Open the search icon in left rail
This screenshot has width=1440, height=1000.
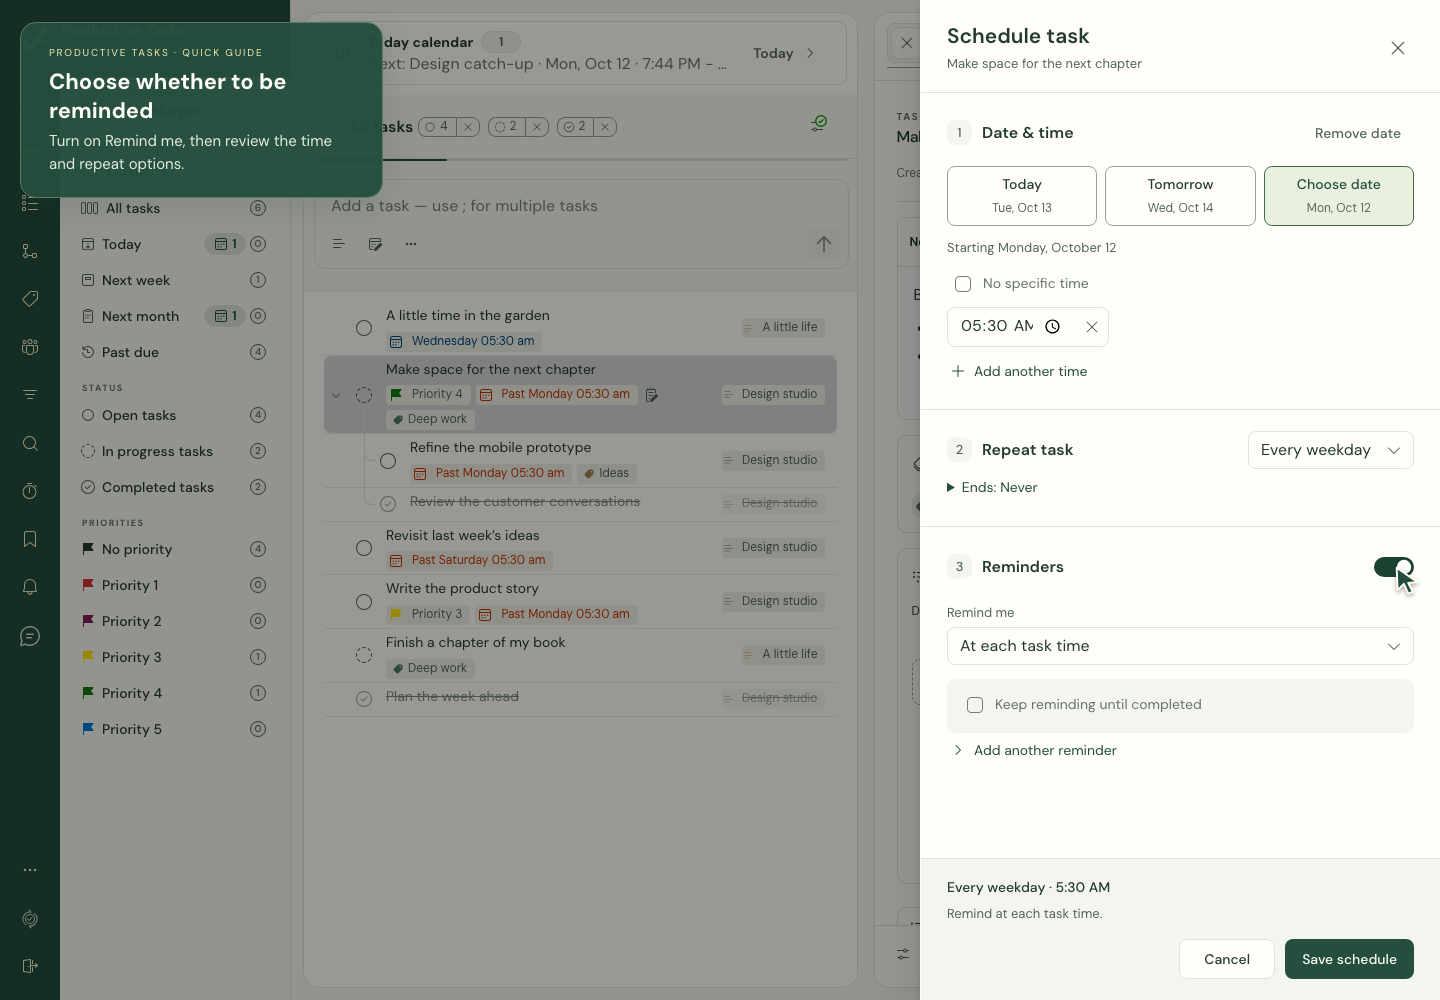(30, 443)
